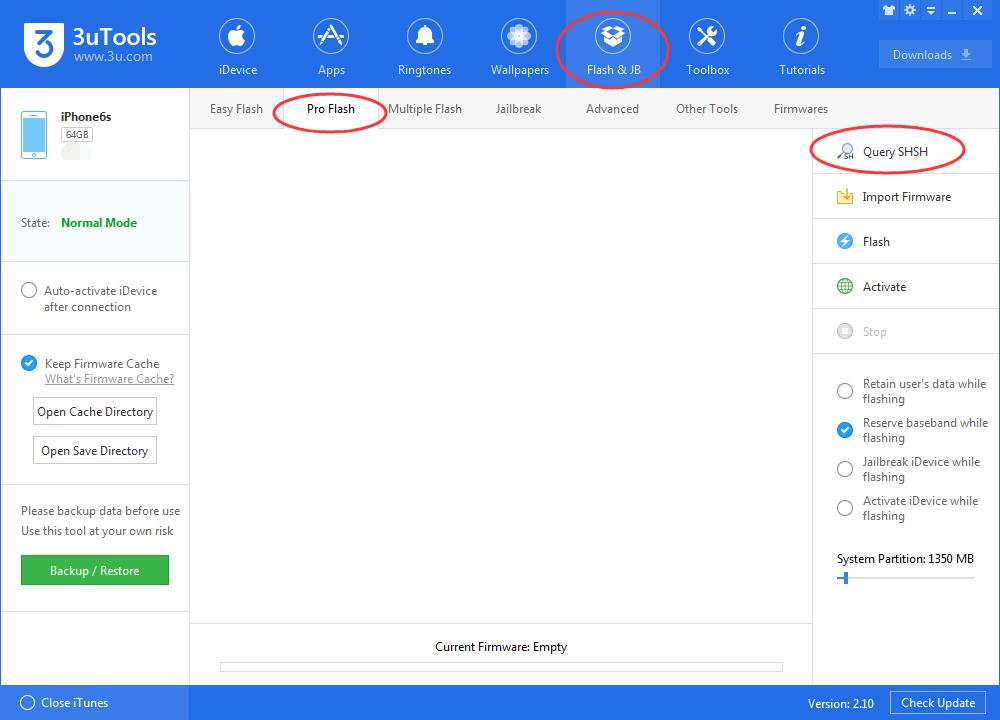The width and height of the screenshot is (1000, 720).
Task: Click Open Cache Directory button
Action: 94,412
